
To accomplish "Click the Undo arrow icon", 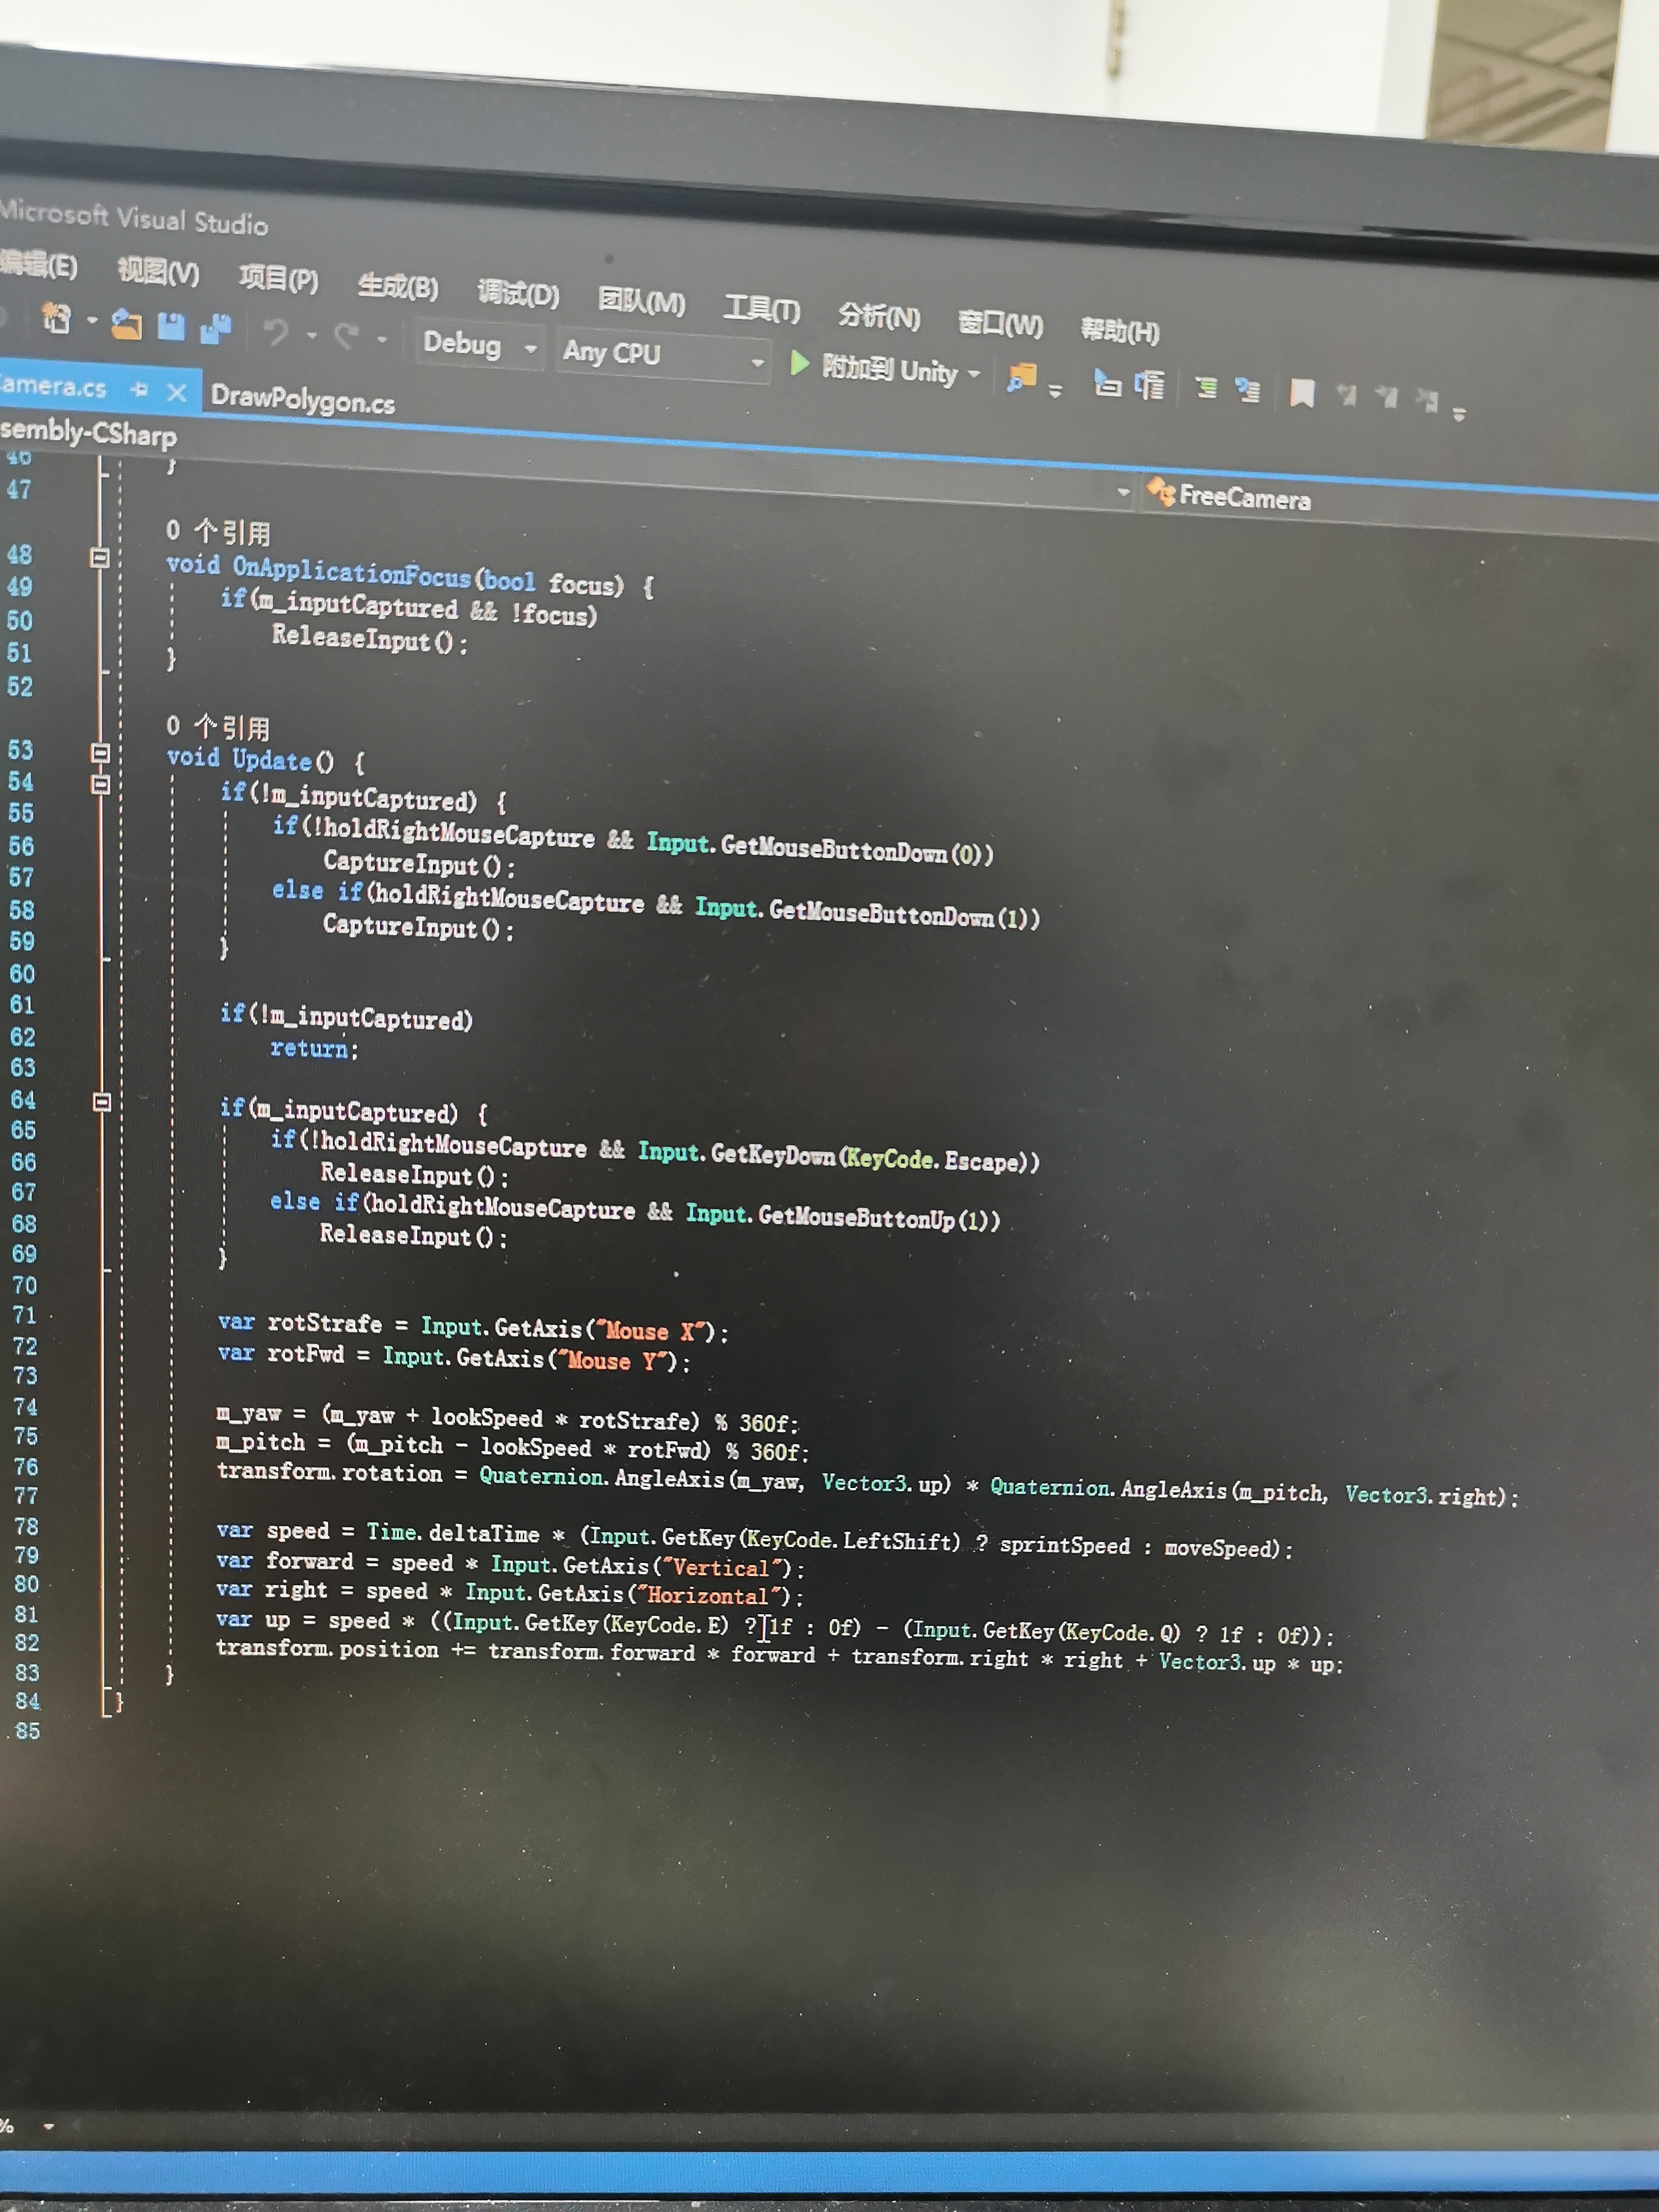I will pos(276,332).
